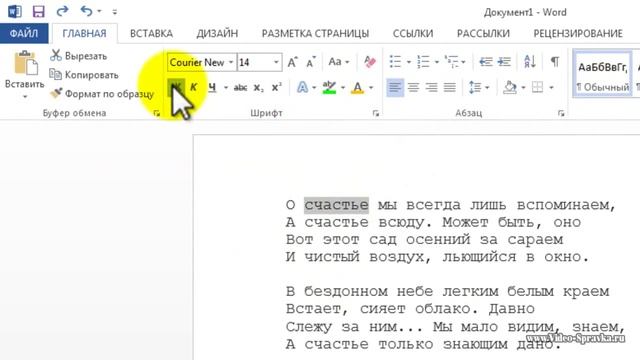Image resolution: width=640 pixels, height=360 pixels.
Task: Open the Шрифт font dialog launcher
Action: pos(376,113)
